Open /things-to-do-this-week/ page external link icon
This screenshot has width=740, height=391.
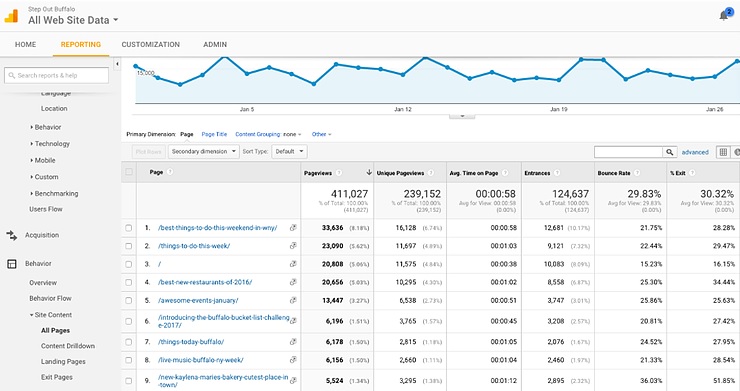[x=293, y=246]
